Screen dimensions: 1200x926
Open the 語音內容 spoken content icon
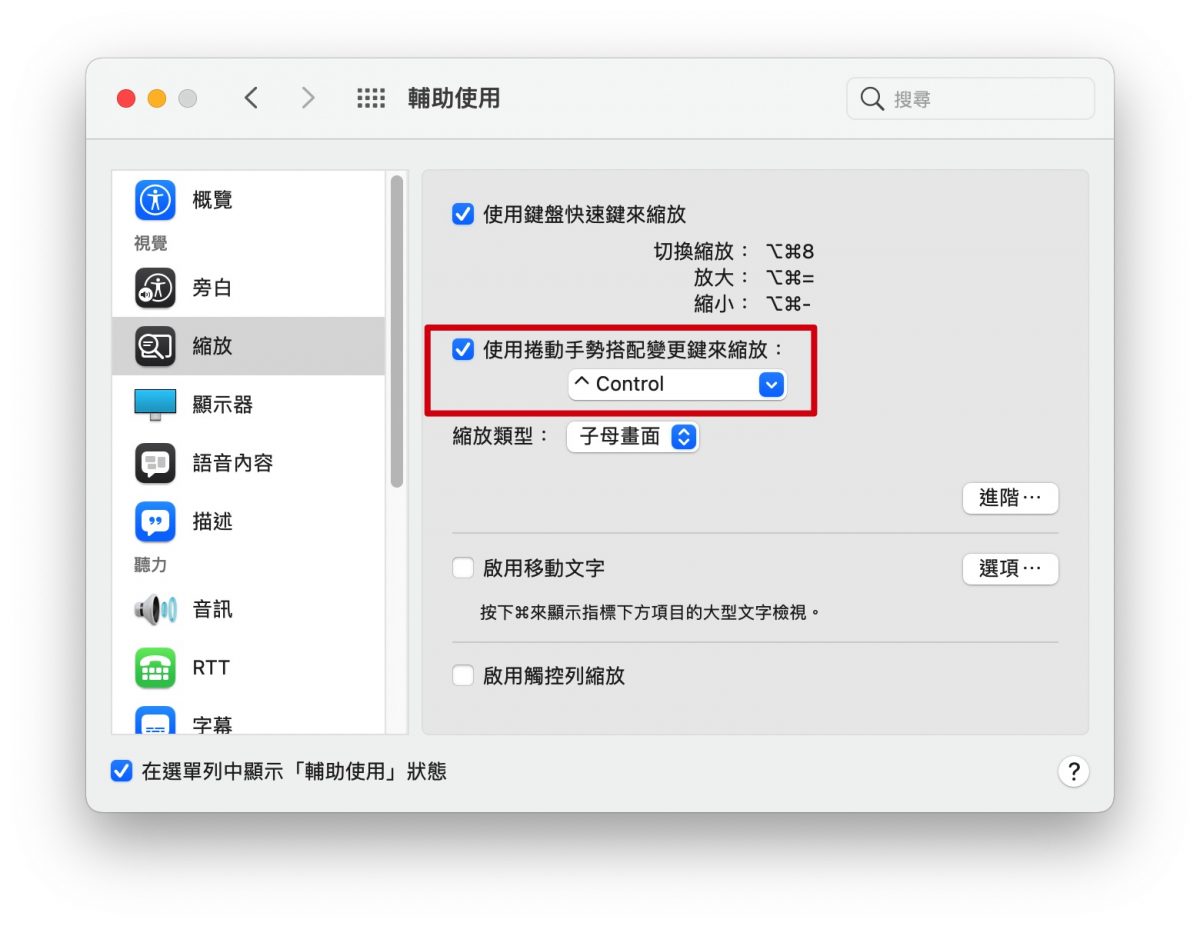(x=155, y=463)
